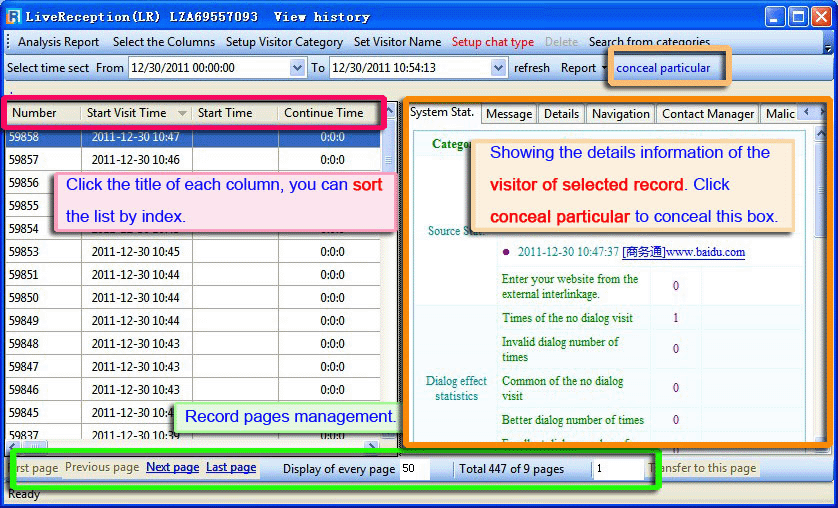Screen dimensions: 838x508
Task: Select record number 59848
Action: tap(193, 343)
